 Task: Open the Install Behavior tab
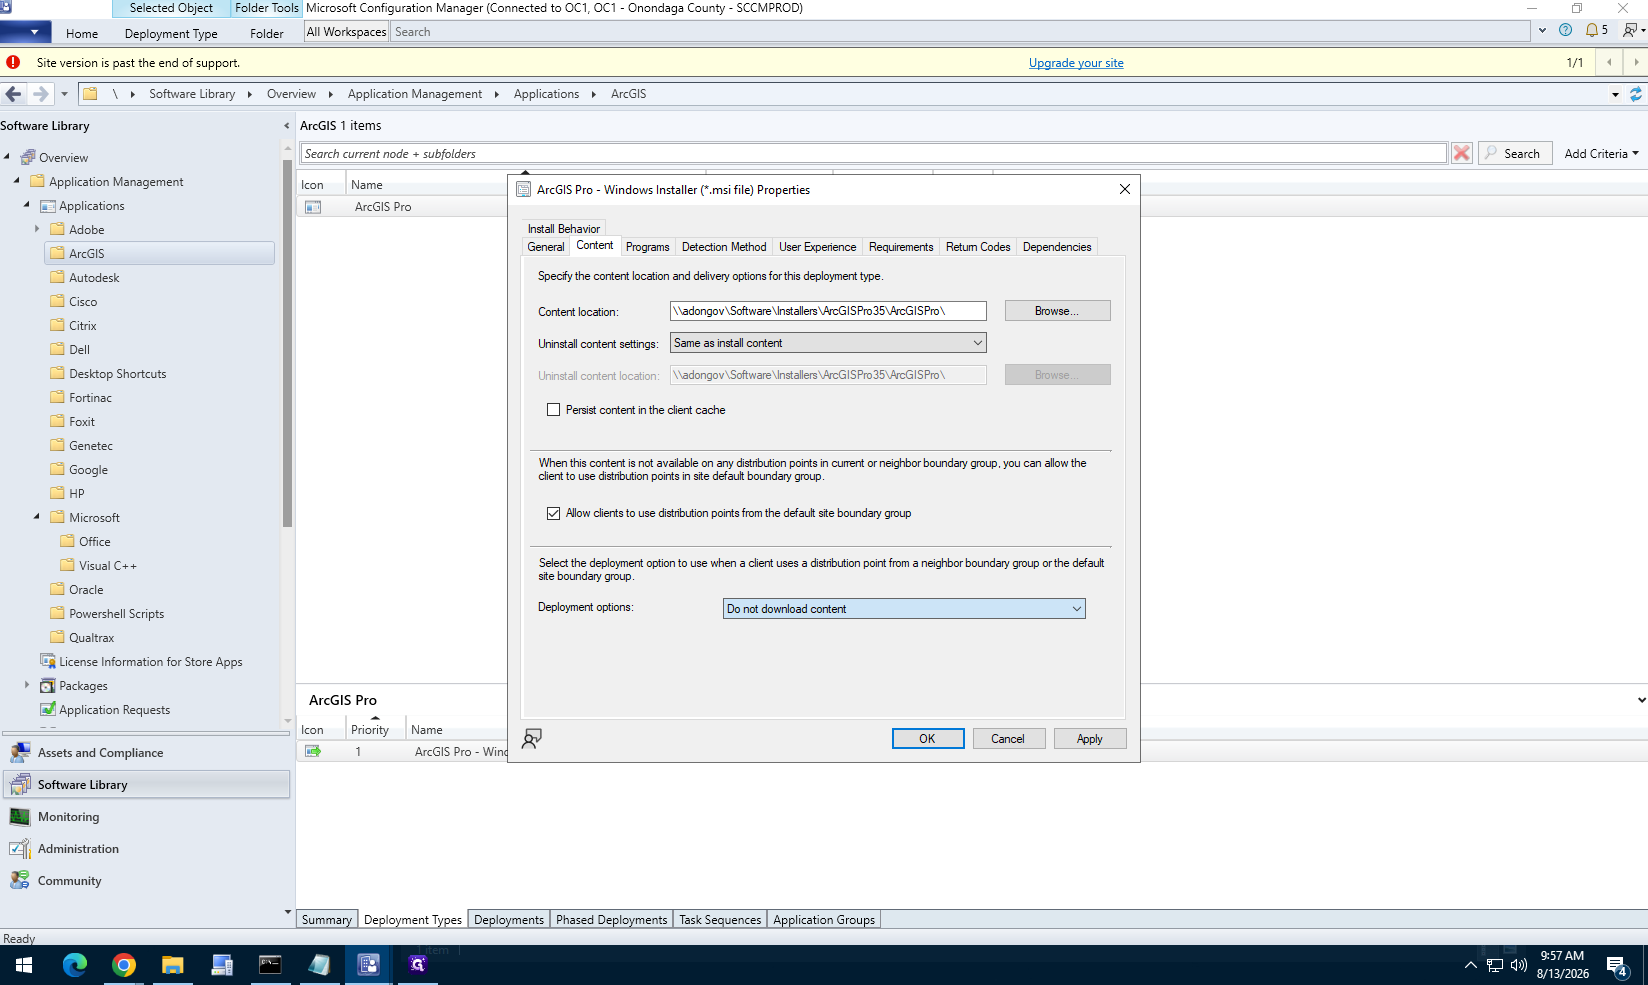click(x=564, y=229)
